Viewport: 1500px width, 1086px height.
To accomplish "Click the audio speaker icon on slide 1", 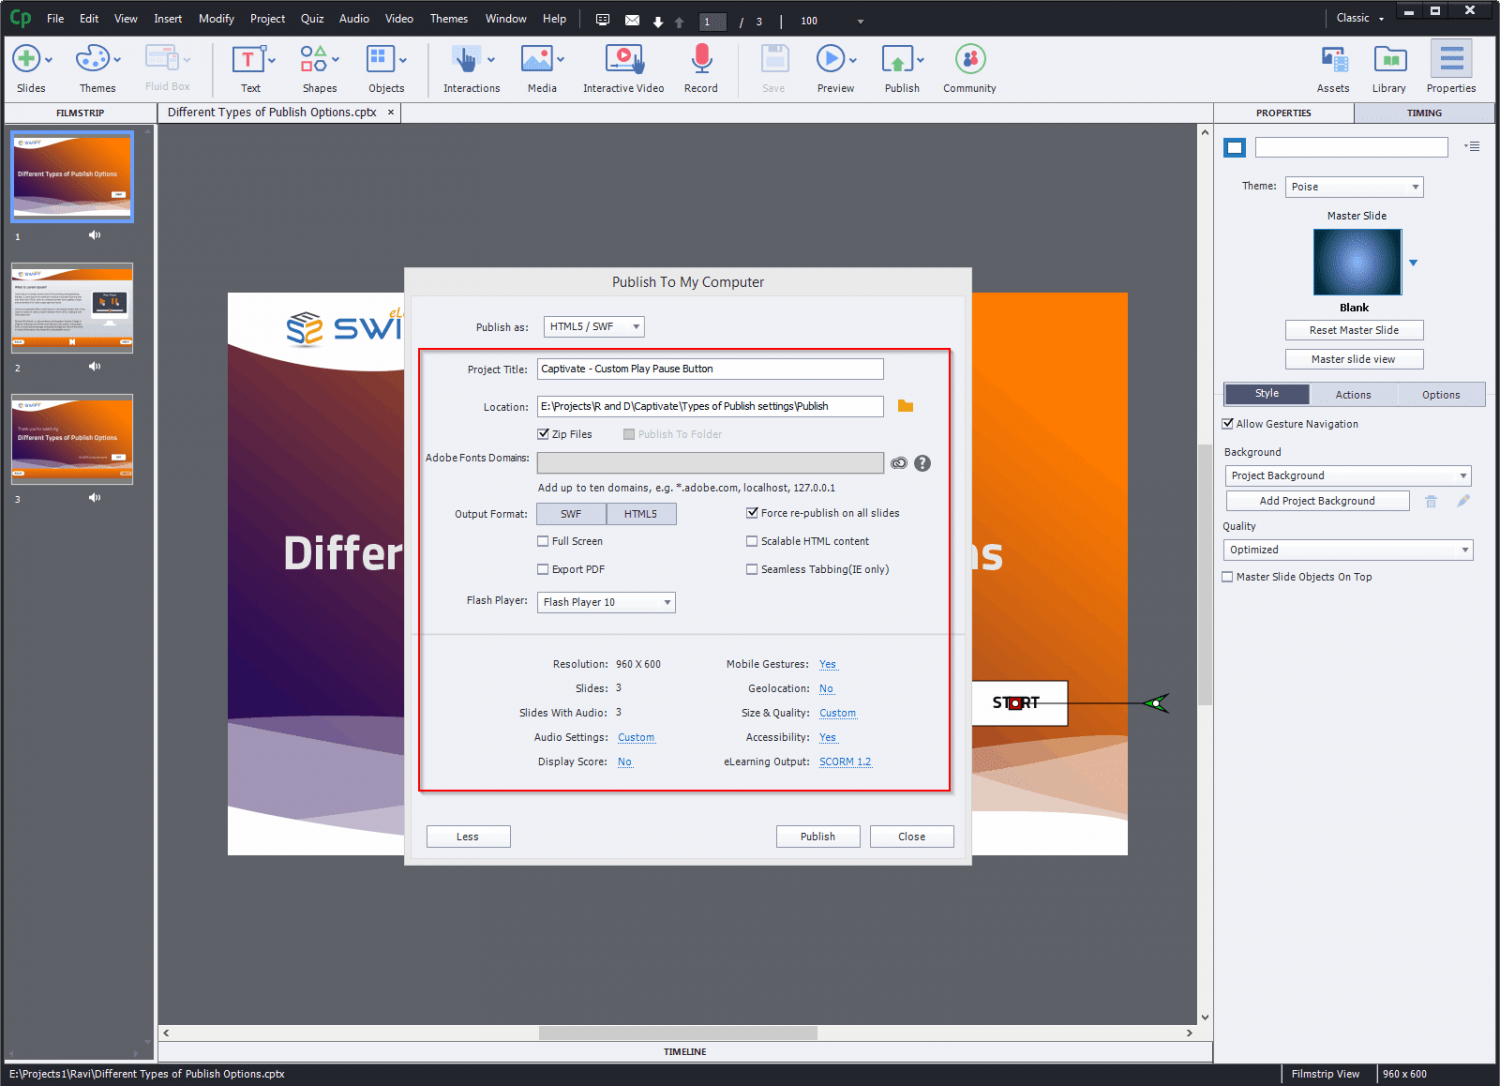I will pyautogui.click(x=94, y=235).
